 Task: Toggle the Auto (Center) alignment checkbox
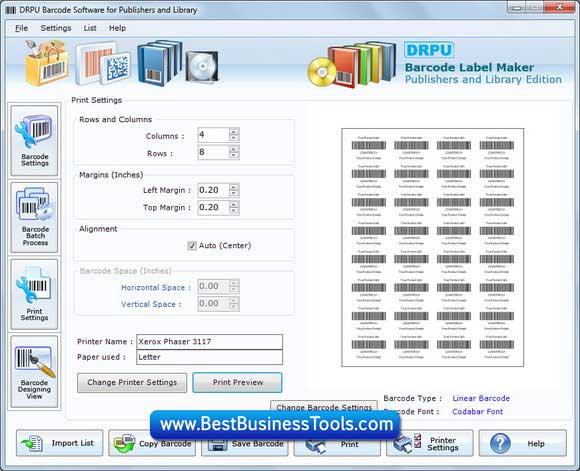coord(192,246)
